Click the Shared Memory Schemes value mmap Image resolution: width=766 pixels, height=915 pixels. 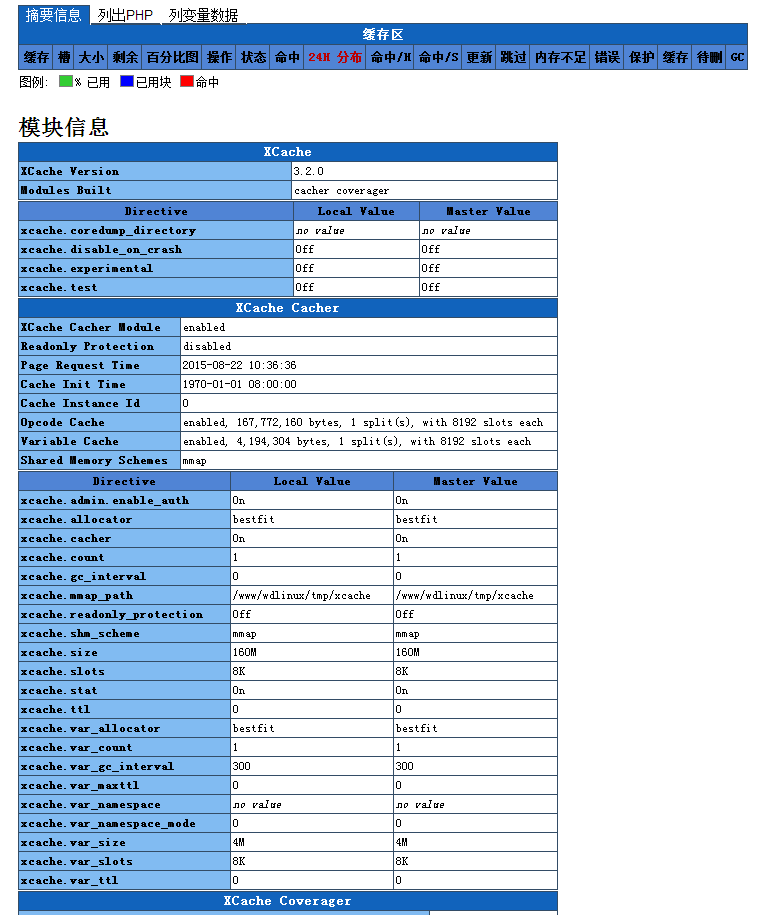point(194,460)
